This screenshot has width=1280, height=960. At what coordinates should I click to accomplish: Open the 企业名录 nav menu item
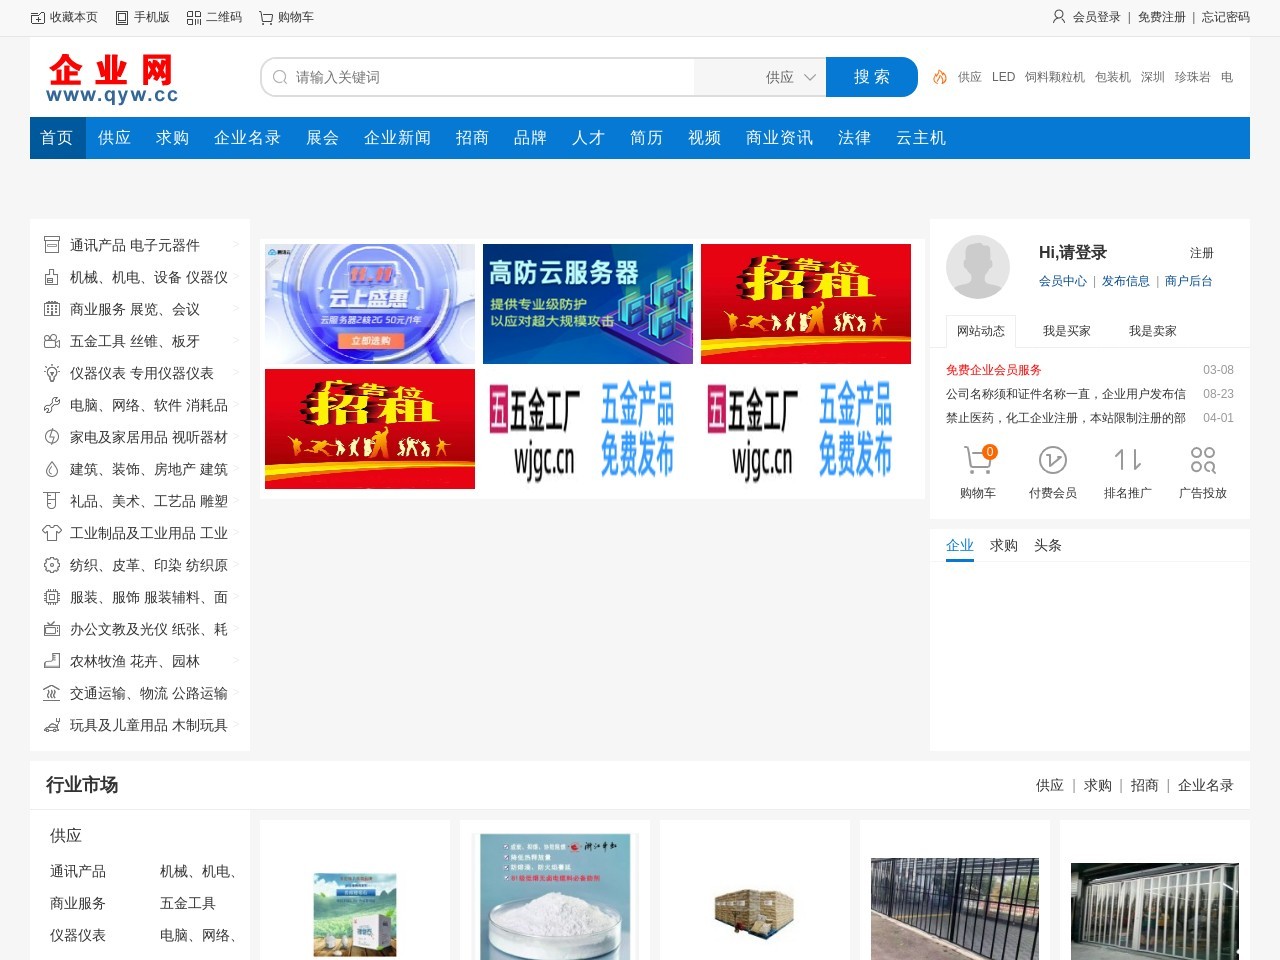click(247, 138)
